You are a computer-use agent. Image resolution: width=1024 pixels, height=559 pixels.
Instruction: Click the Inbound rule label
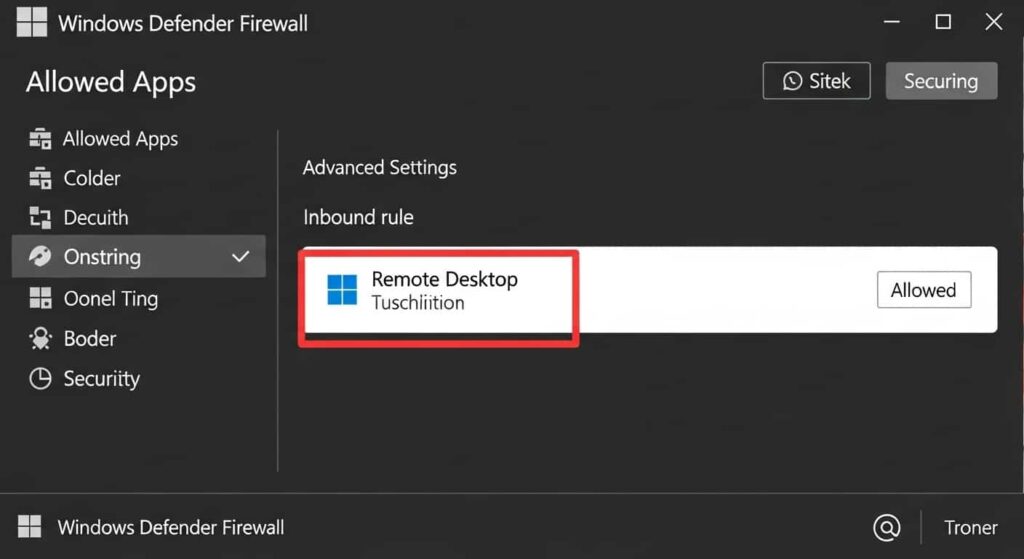[x=358, y=217]
